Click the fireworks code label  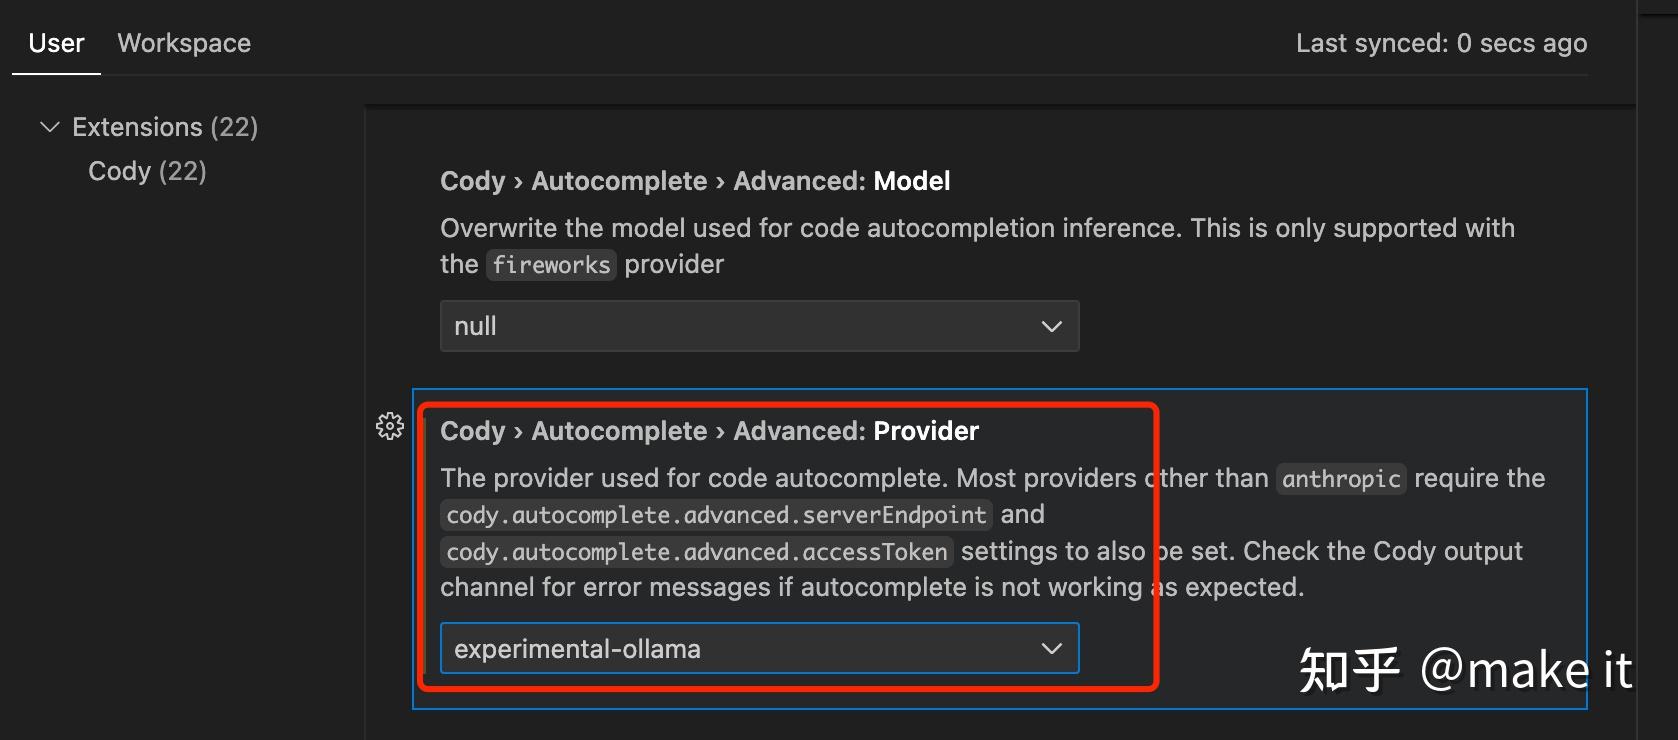pyautogui.click(x=551, y=265)
